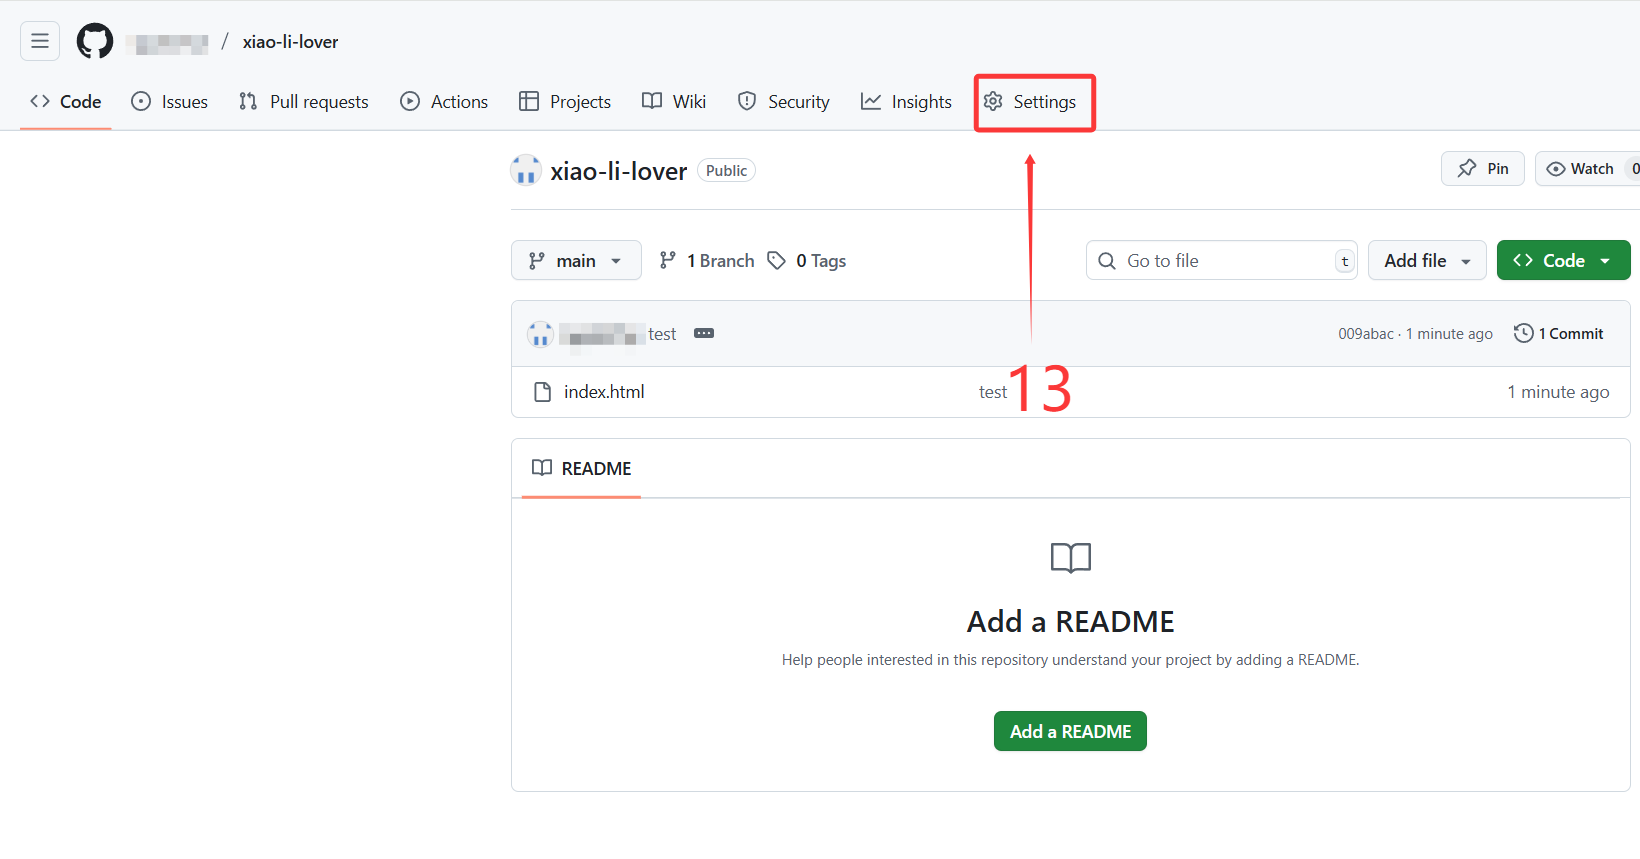Open the hamburger navigation menu
This screenshot has width=1640, height=859.
(x=40, y=41)
